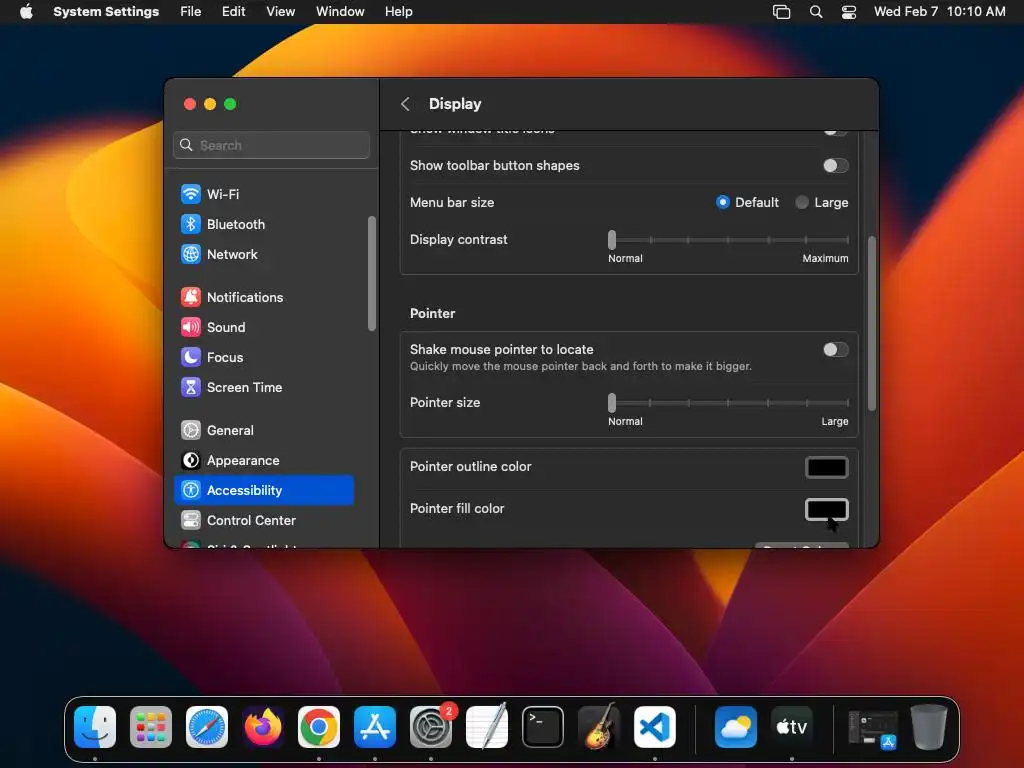
Task: Click the Search field in sidebar
Action: tap(272, 145)
